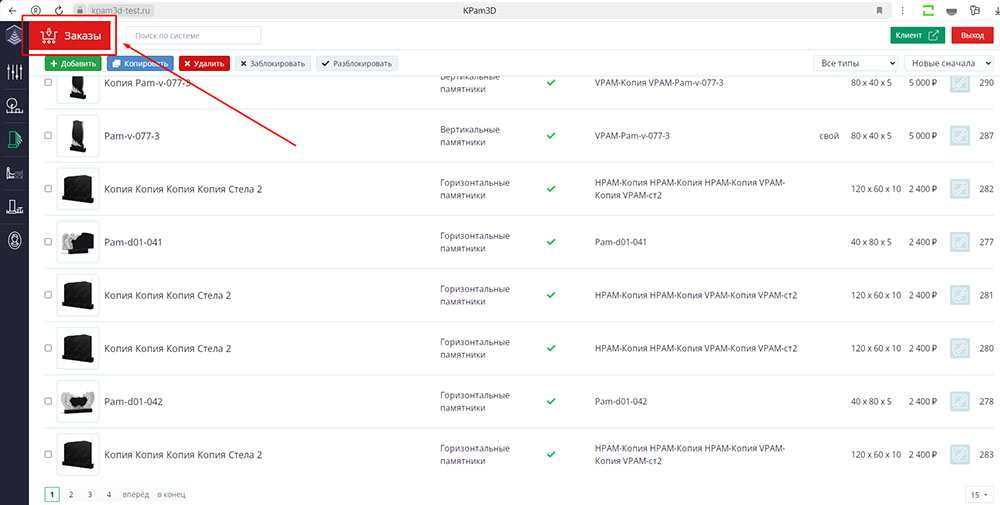The image size is (1000, 505).
Task: Jump to last page via 'в конец'
Action: tap(171, 495)
